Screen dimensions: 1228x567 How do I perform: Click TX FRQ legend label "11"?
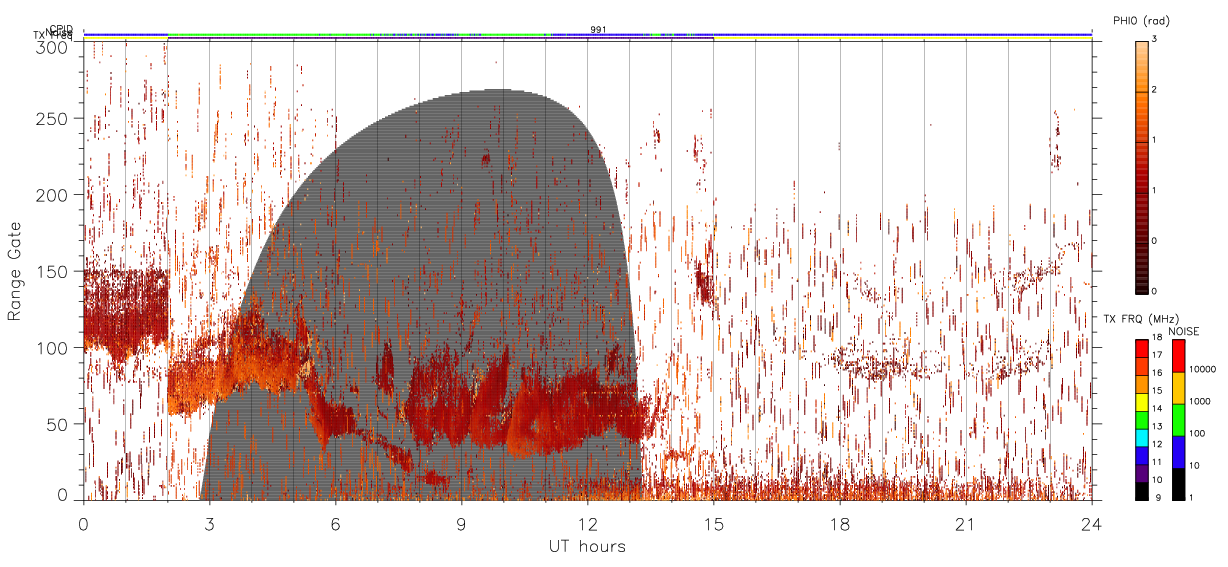(x=1157, y=462)
